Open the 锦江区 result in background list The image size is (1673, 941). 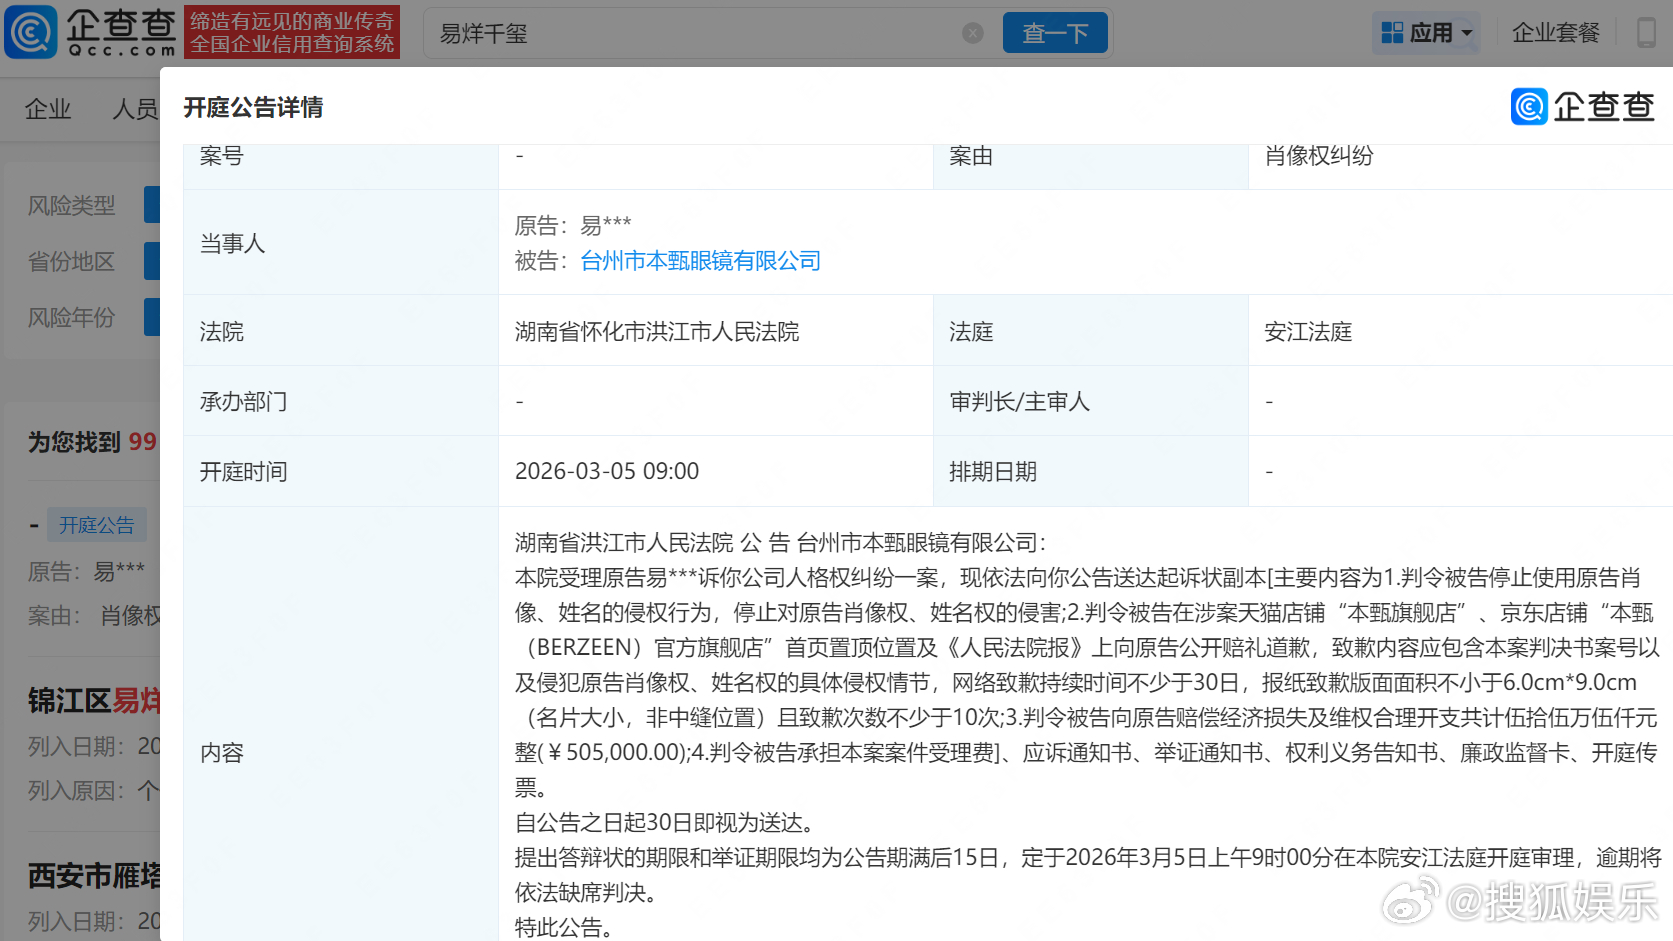tap(94, 701)
